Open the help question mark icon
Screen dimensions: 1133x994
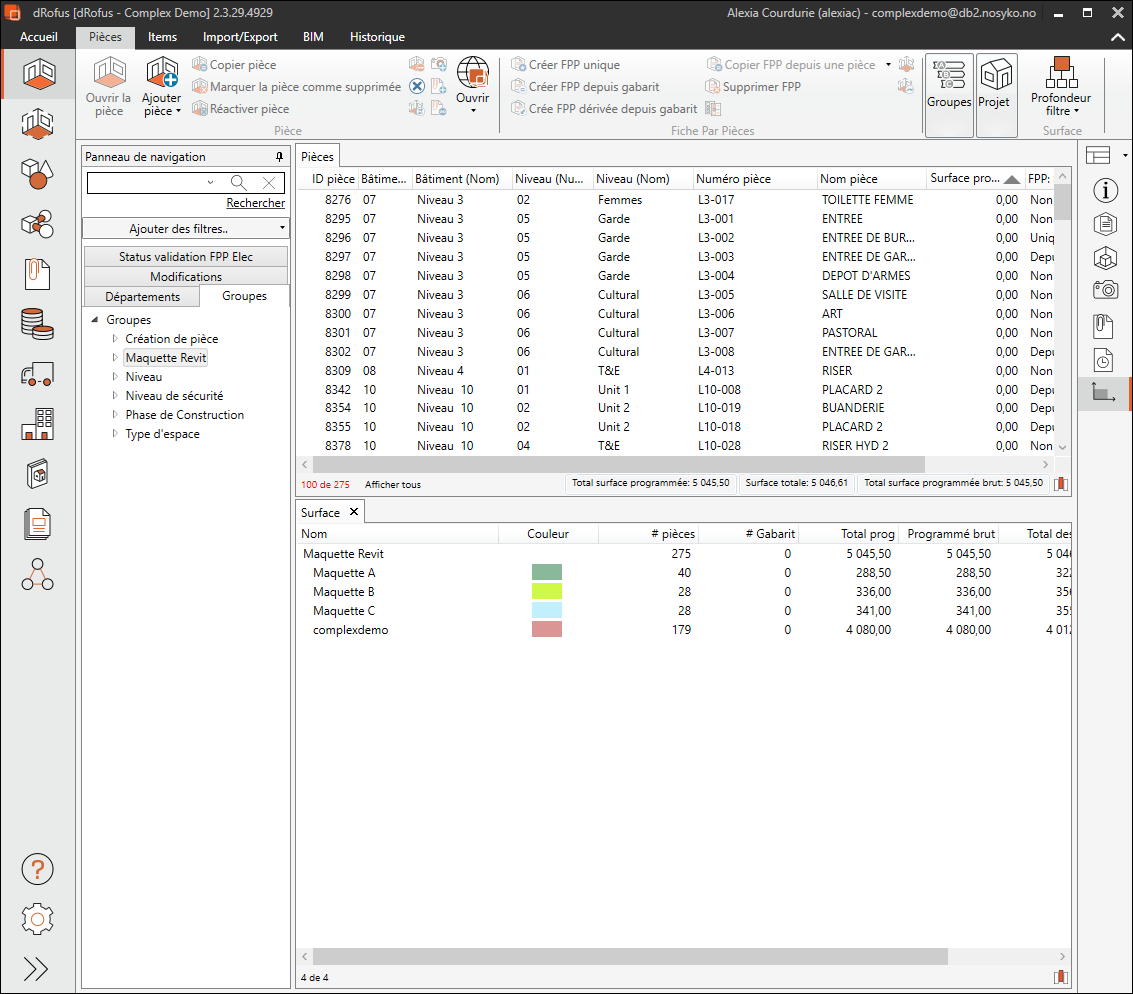[x=37, y=869]
